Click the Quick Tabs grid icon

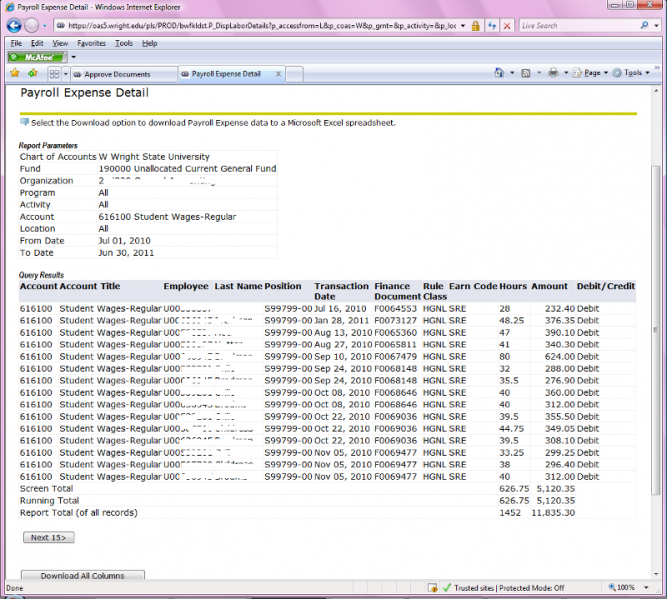point(54,74)
